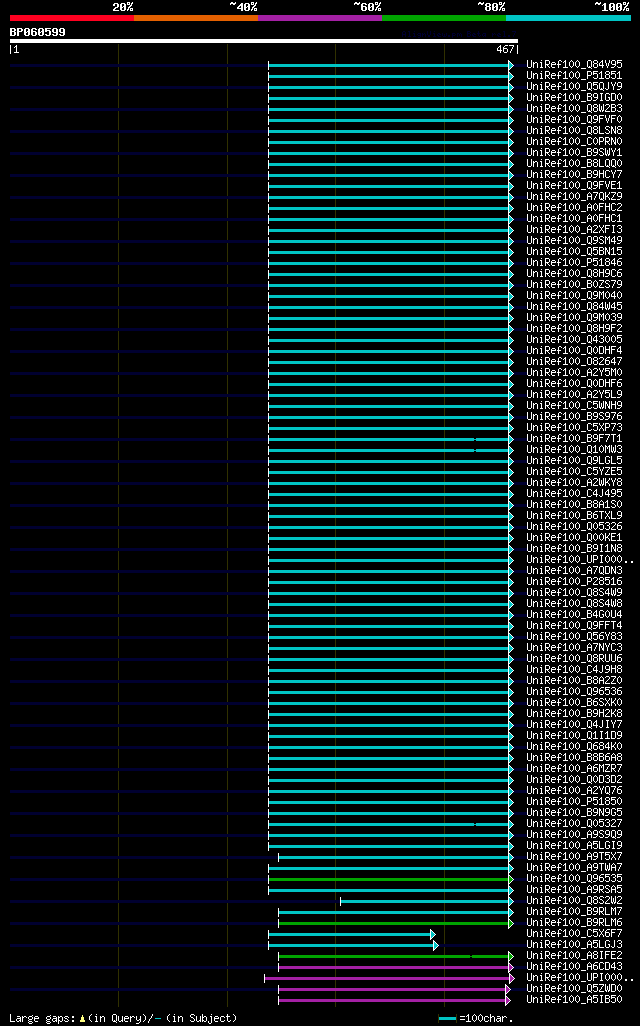Screen dimensions: 640x1026
Task: Select subject label UniRef100_O82647
Action: click(x=575, y=361)
